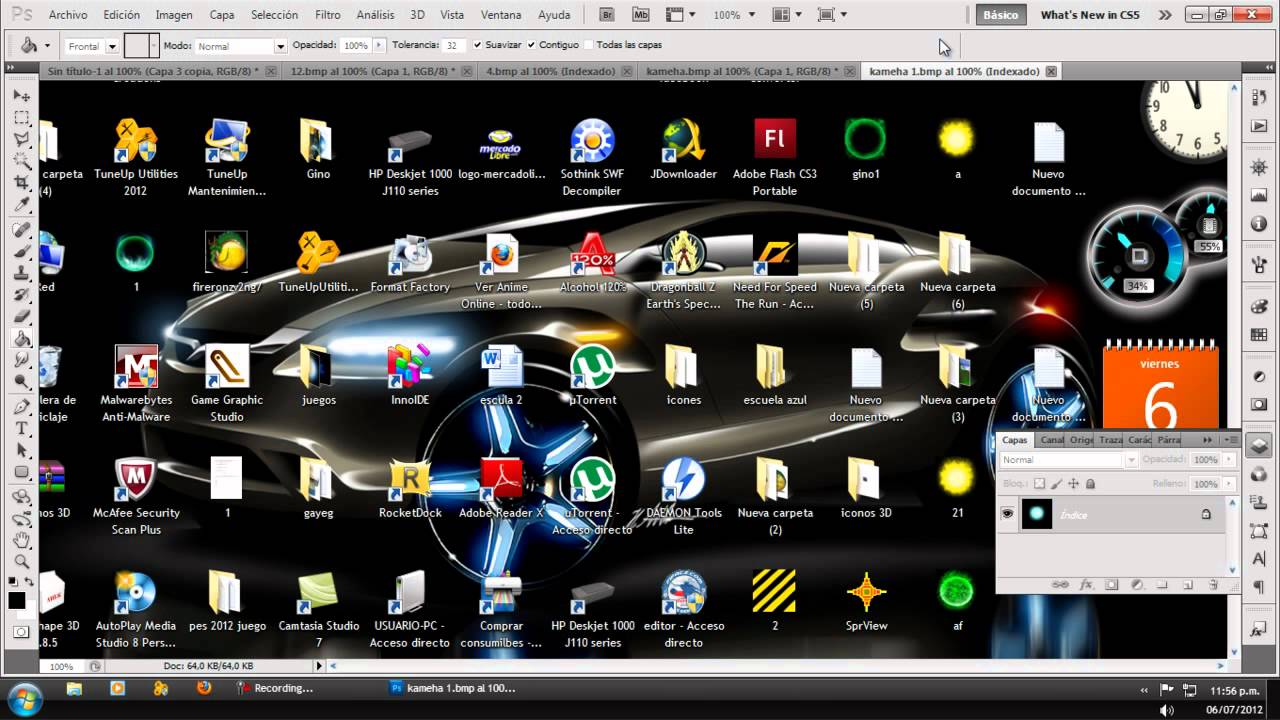Select the Eyedropper tool
The image size is (1280, 720).
[21, 205]
